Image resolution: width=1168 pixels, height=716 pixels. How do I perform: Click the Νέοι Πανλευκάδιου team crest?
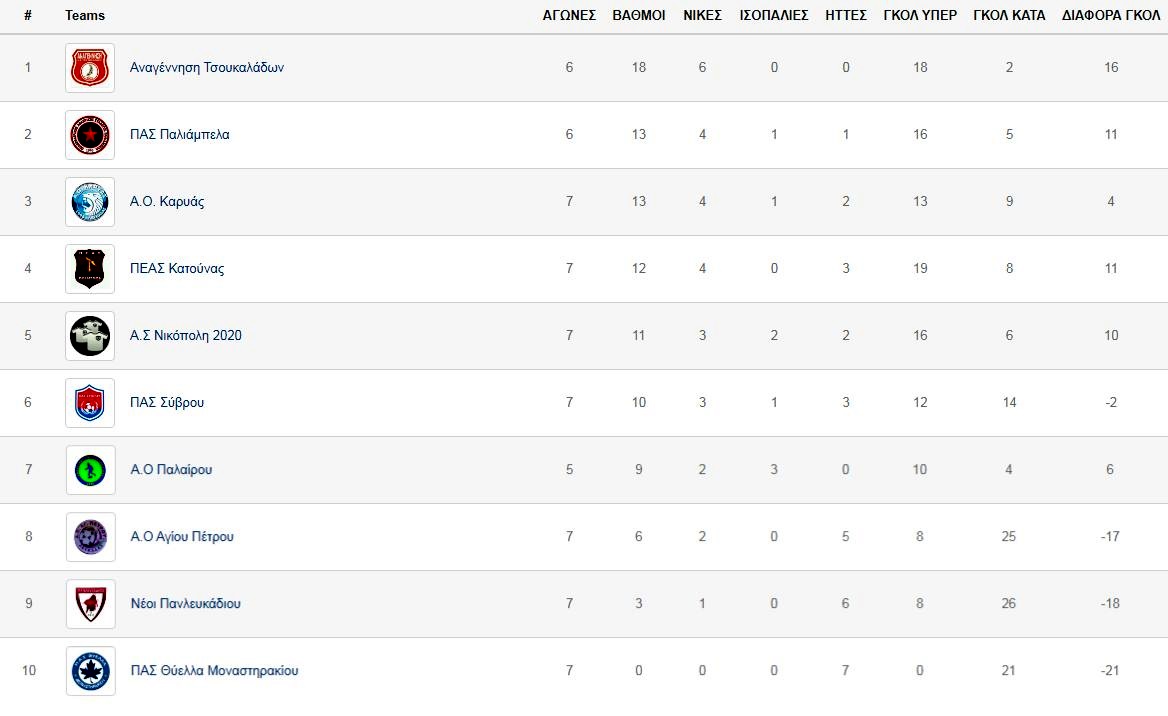pyautogui.click(x=90, y=604)
